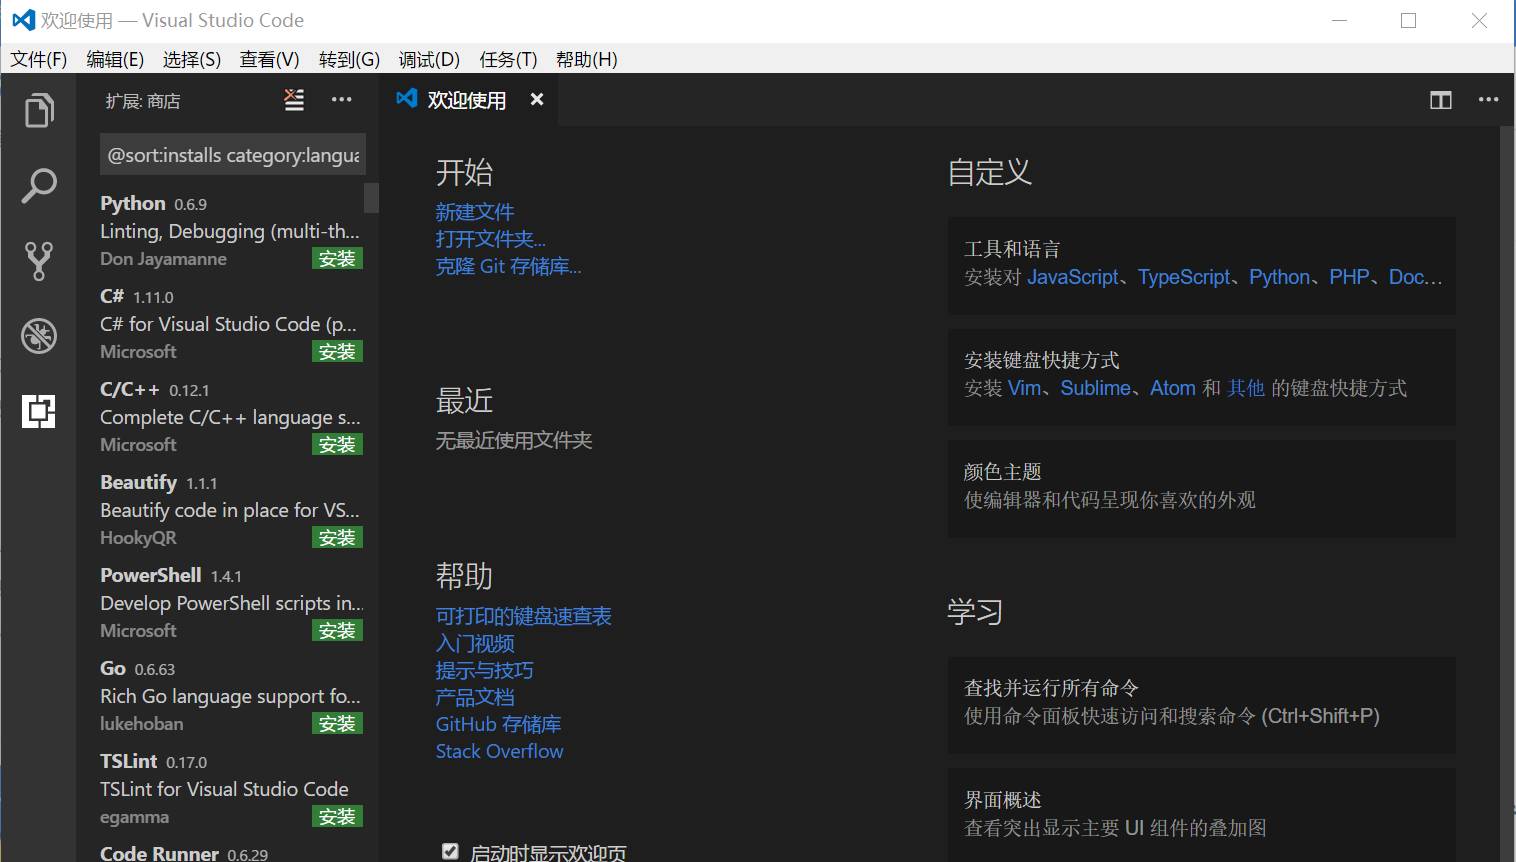The height and width of the screenshot is (862, 1516).
Task: Open the 帮助(H) menu
Action: 587,59
